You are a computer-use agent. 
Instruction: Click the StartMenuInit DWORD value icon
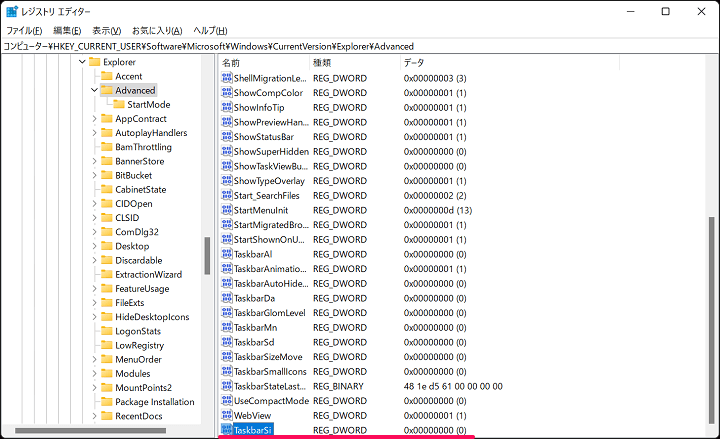pos(226,210)
